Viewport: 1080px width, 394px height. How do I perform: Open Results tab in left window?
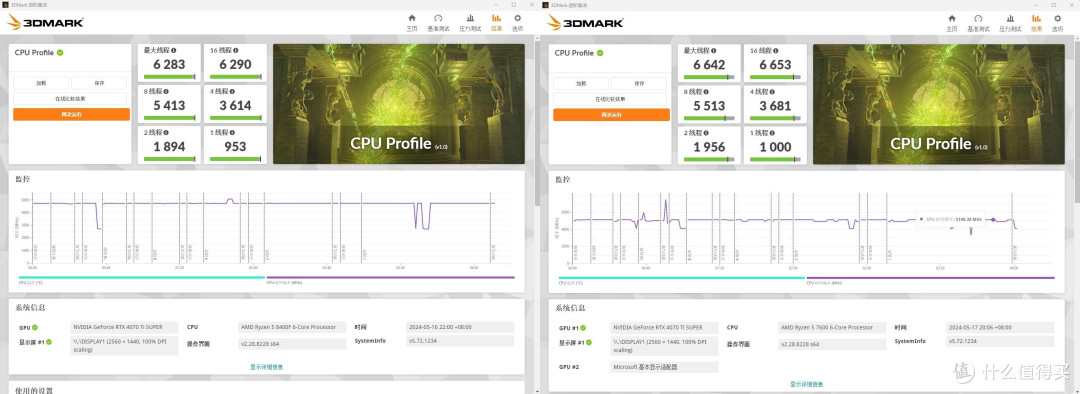pos(496,23)
